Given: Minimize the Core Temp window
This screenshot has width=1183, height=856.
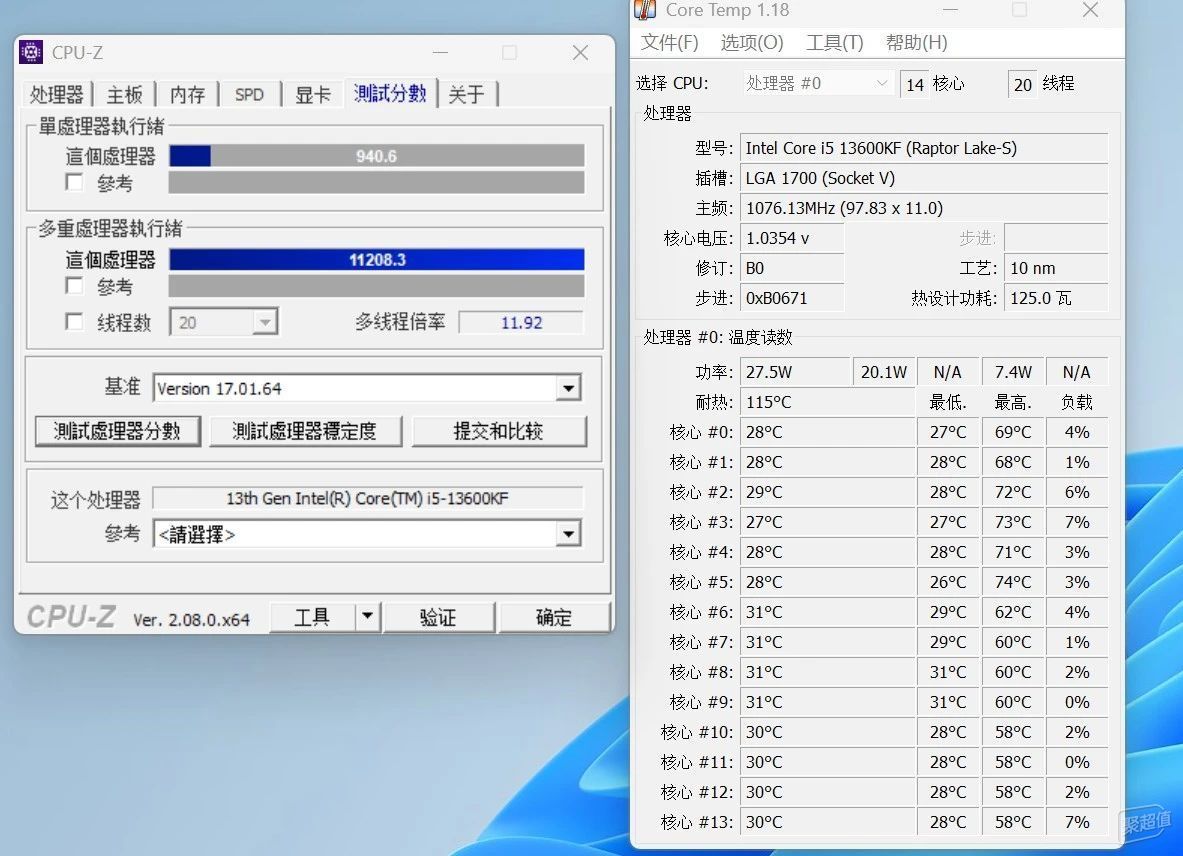Looking at the screenshot, I should tap(951, 10).
